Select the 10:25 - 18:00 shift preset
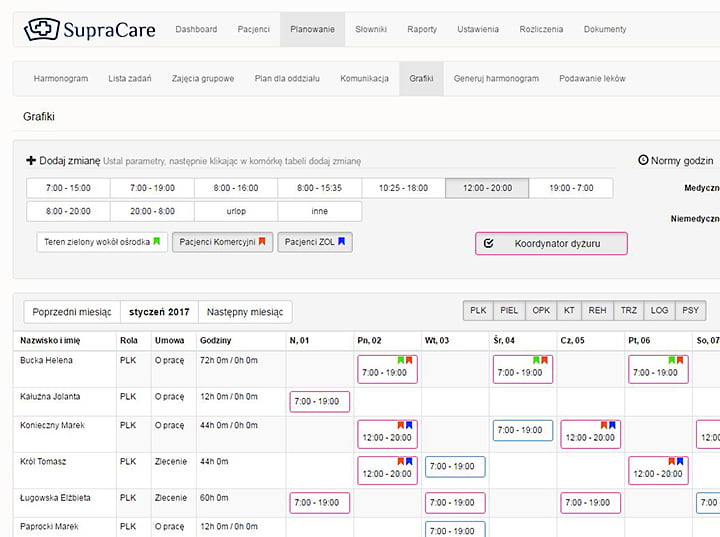The height and width of the screenshot is (537, 720). [403, 188]
